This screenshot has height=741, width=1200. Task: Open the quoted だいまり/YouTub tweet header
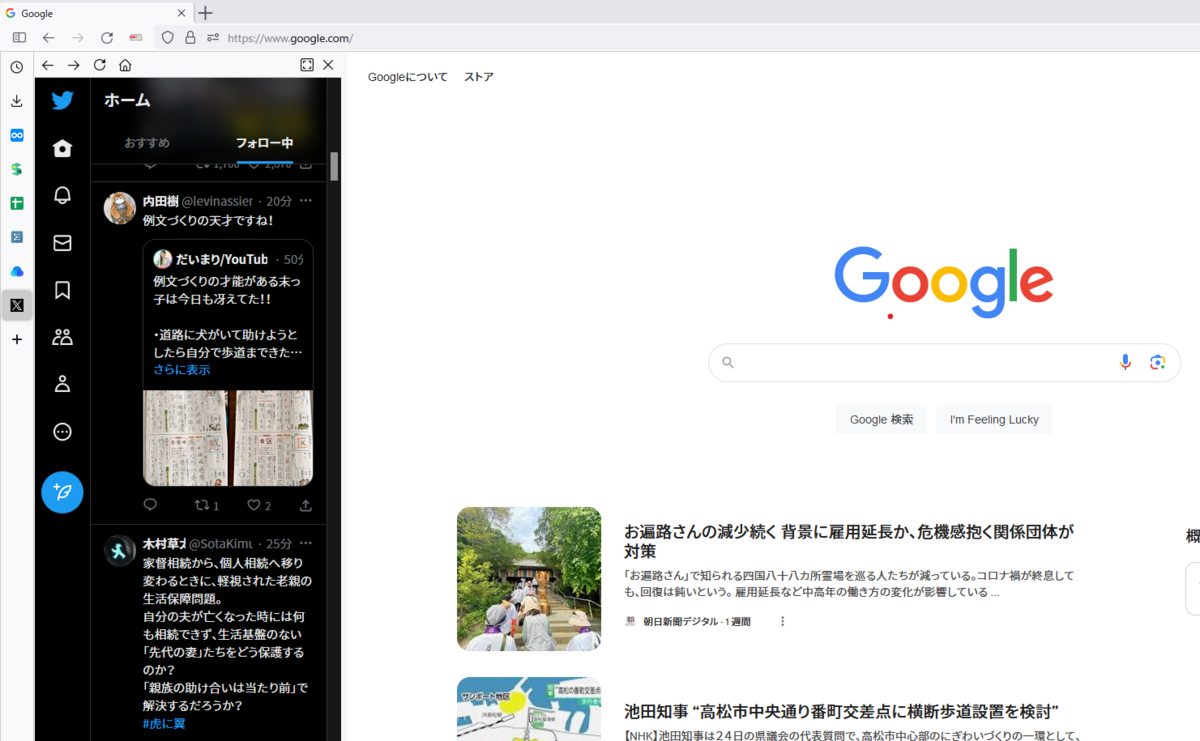[x=228, y=259]
